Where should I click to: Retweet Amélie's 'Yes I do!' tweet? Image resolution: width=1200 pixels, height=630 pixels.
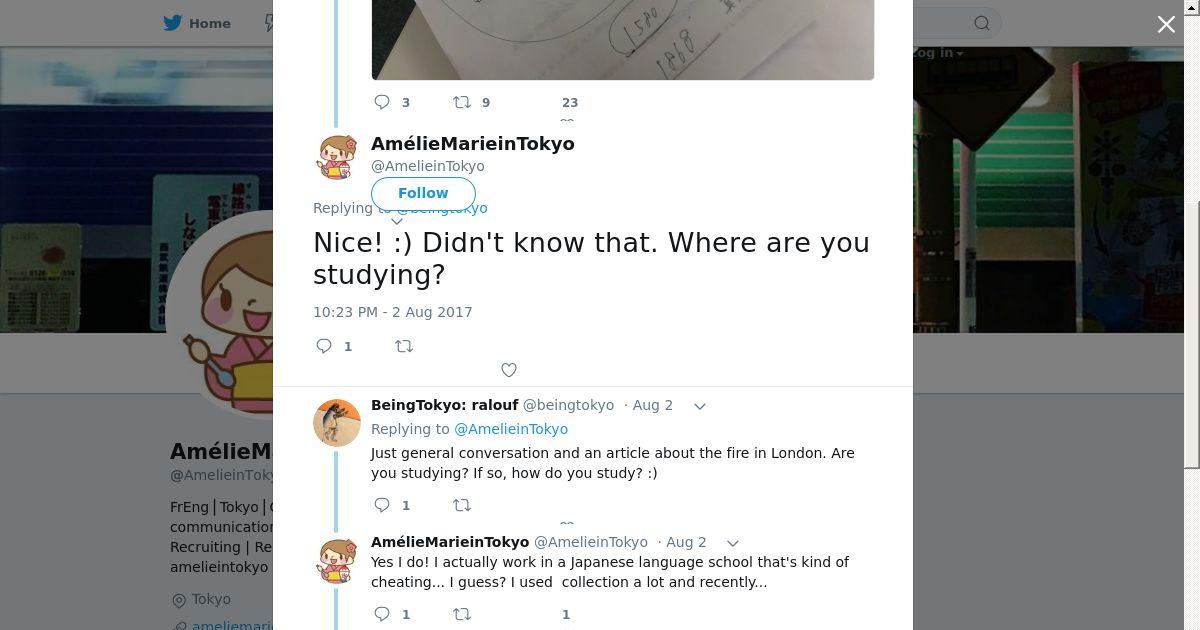click(x=462, y=614)
